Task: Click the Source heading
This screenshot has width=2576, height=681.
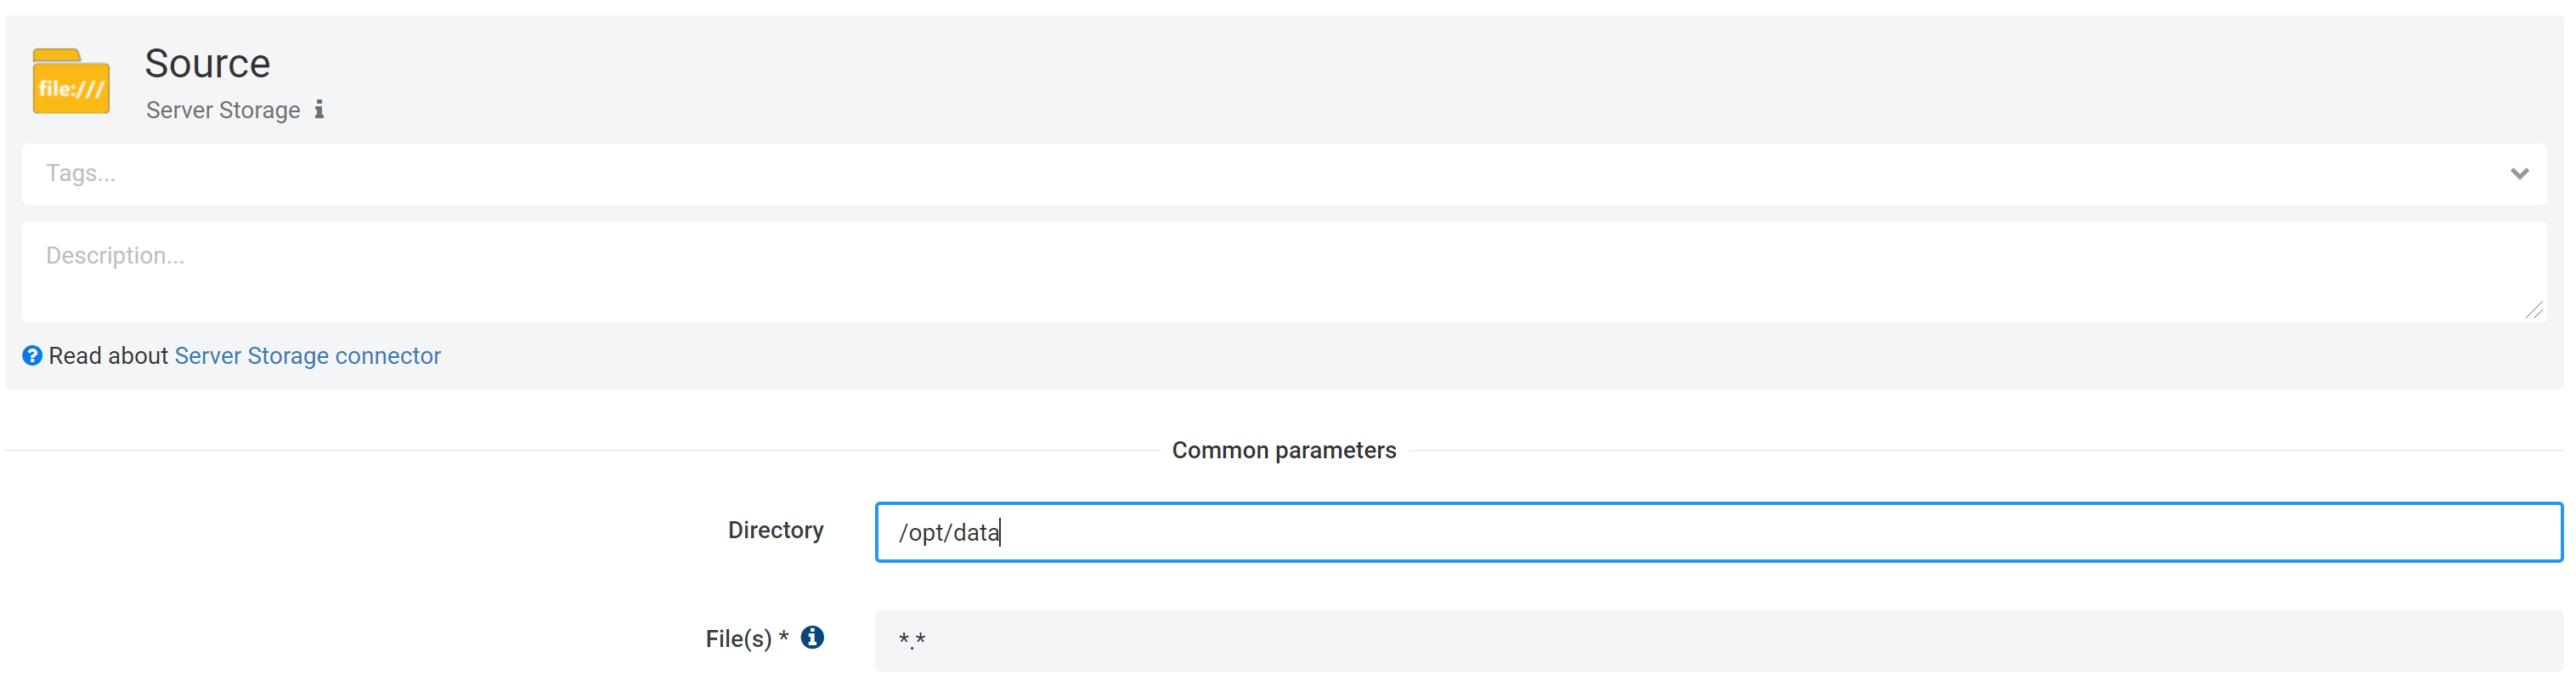Action: (x=207, y=62)
